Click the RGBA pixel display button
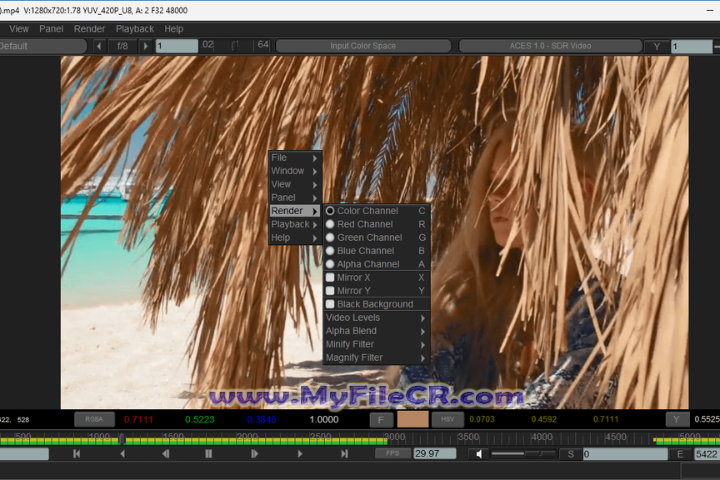This screenshot has height=480, width=720. click(x=94, y=420)
